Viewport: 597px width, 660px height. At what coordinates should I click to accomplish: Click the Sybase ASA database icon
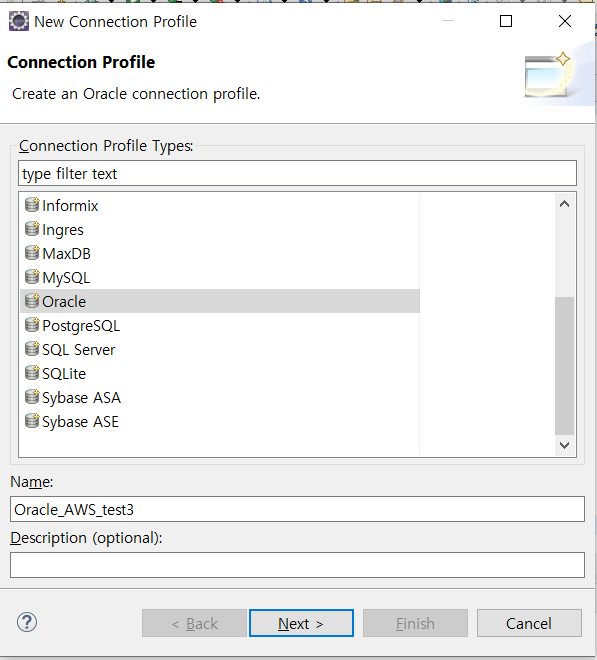32,397
